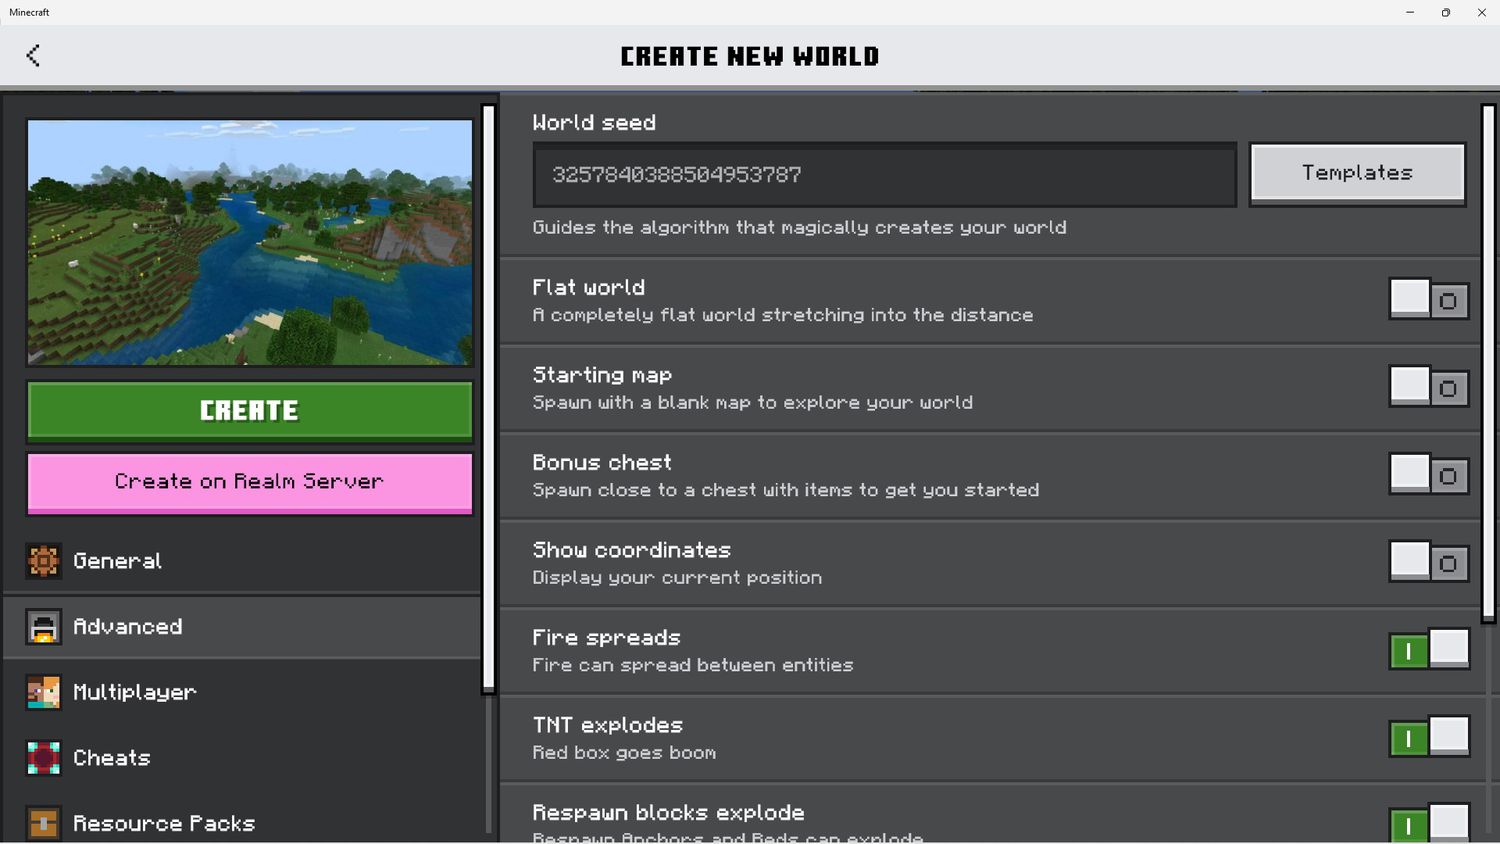Click the Resource Packs chest icon
1500x844 pixels.
tap(43, 823)
